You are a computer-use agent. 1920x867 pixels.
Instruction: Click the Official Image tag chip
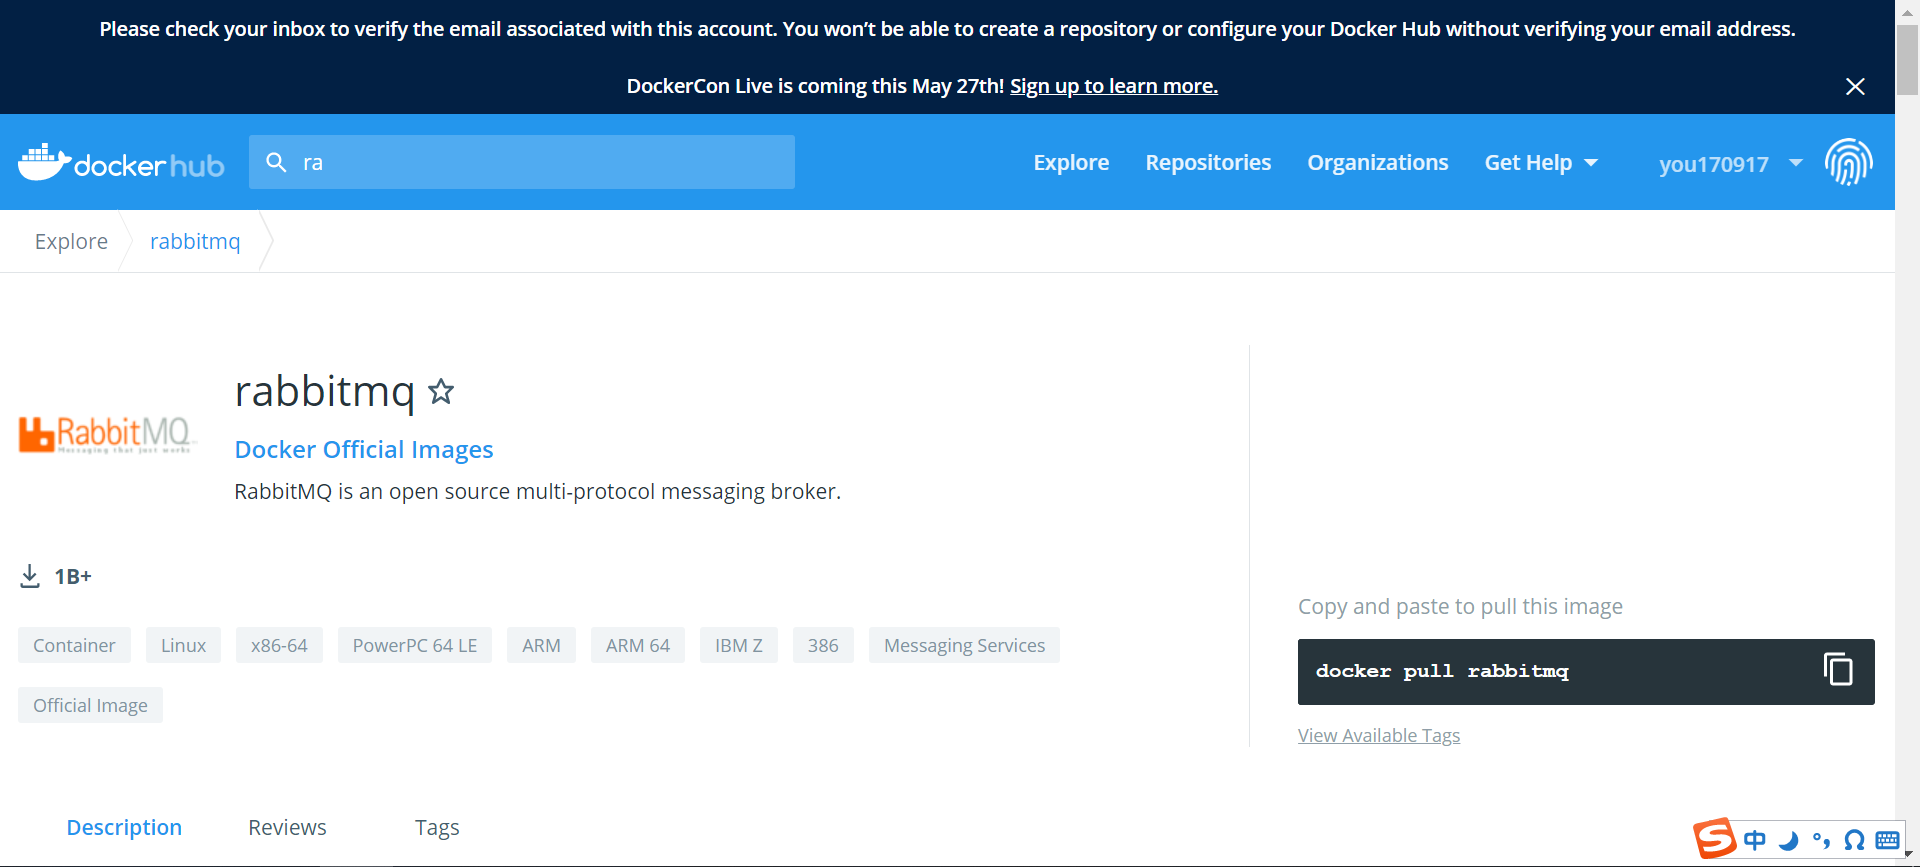(90, 705)
